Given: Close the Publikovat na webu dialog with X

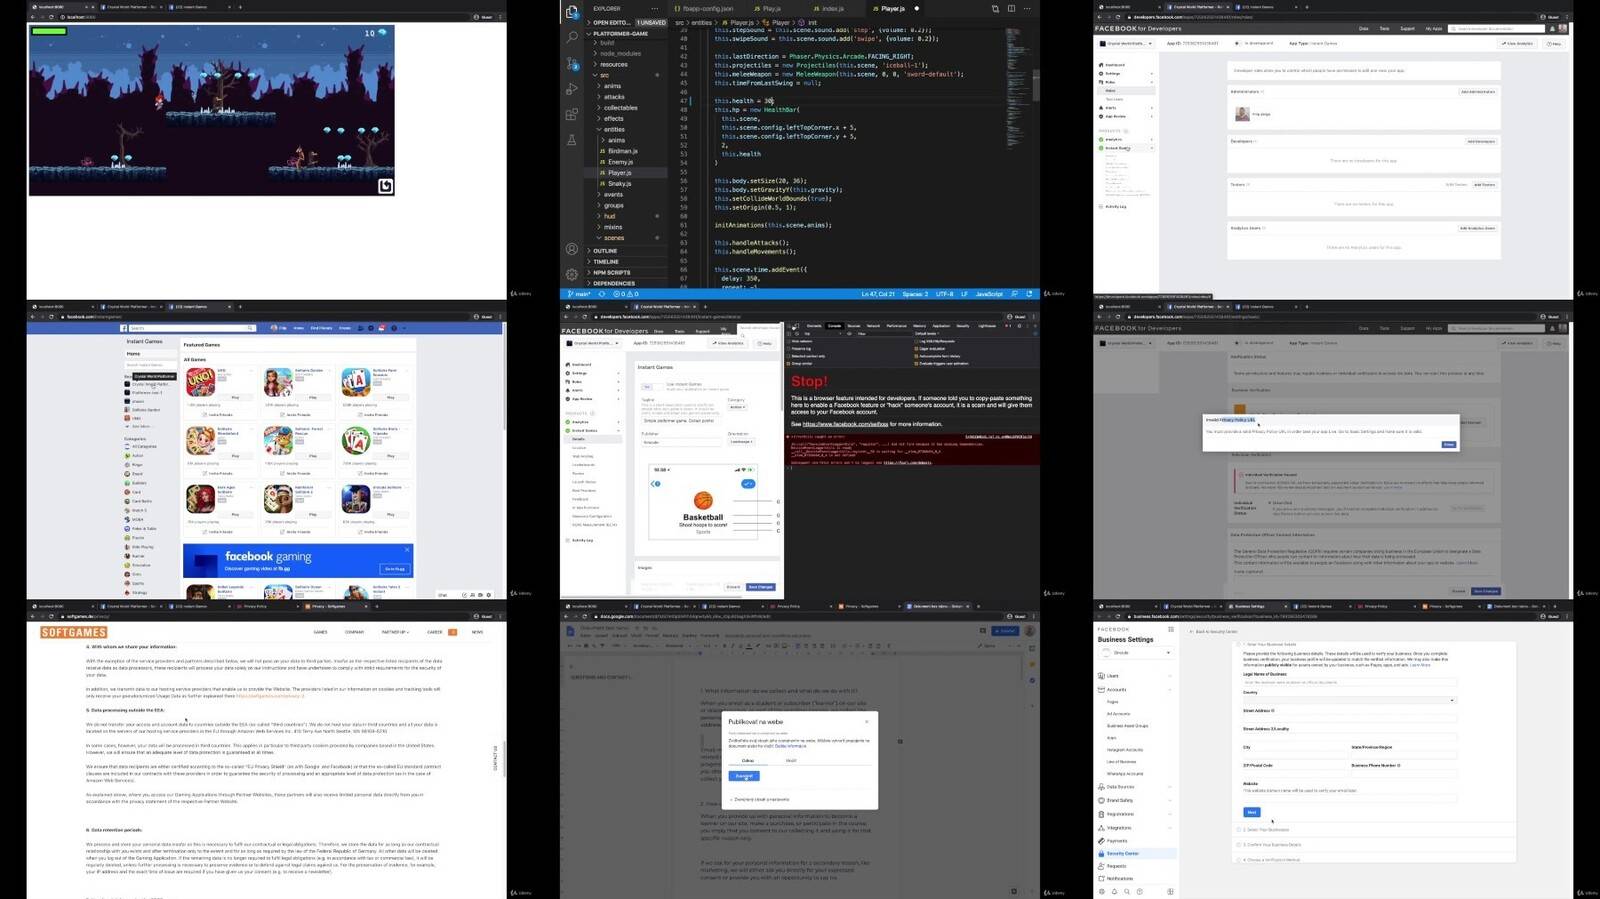Looking at the screenshot, I should pyautogui.click(x=867, y=721).
